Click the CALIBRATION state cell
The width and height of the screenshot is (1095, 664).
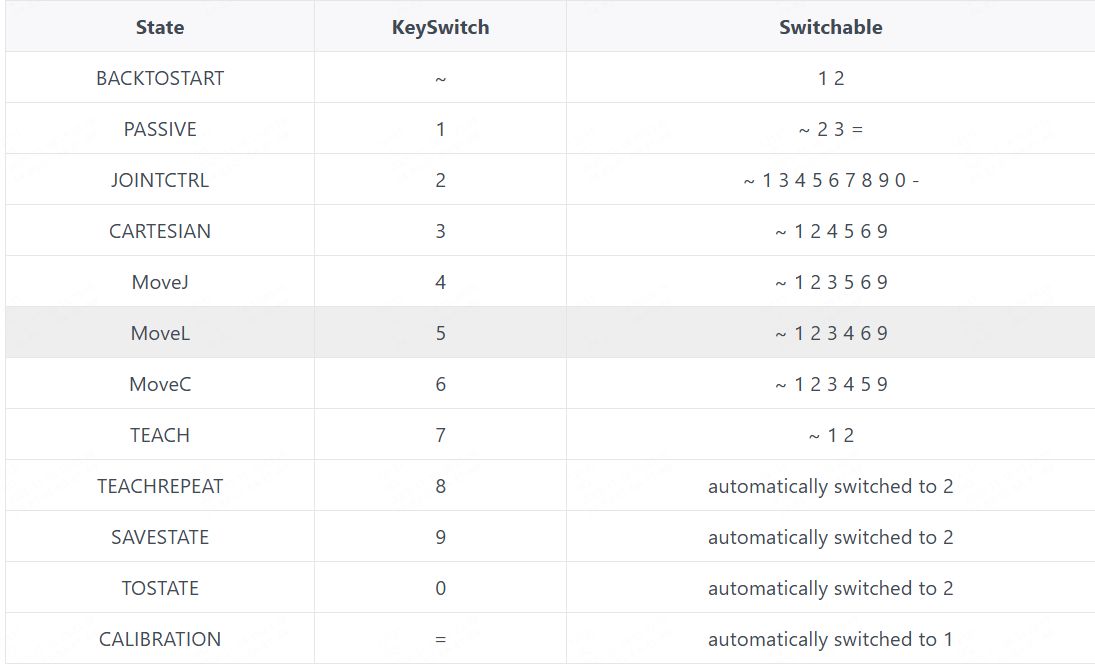click(x=160, y=638)
